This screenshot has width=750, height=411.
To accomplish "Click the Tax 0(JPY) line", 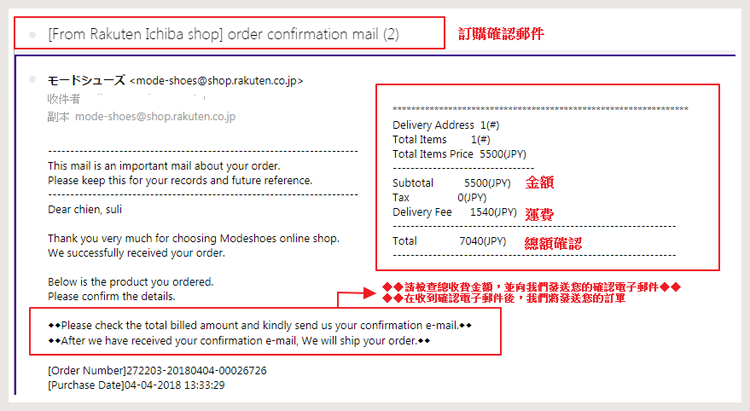I will point(439,198).
